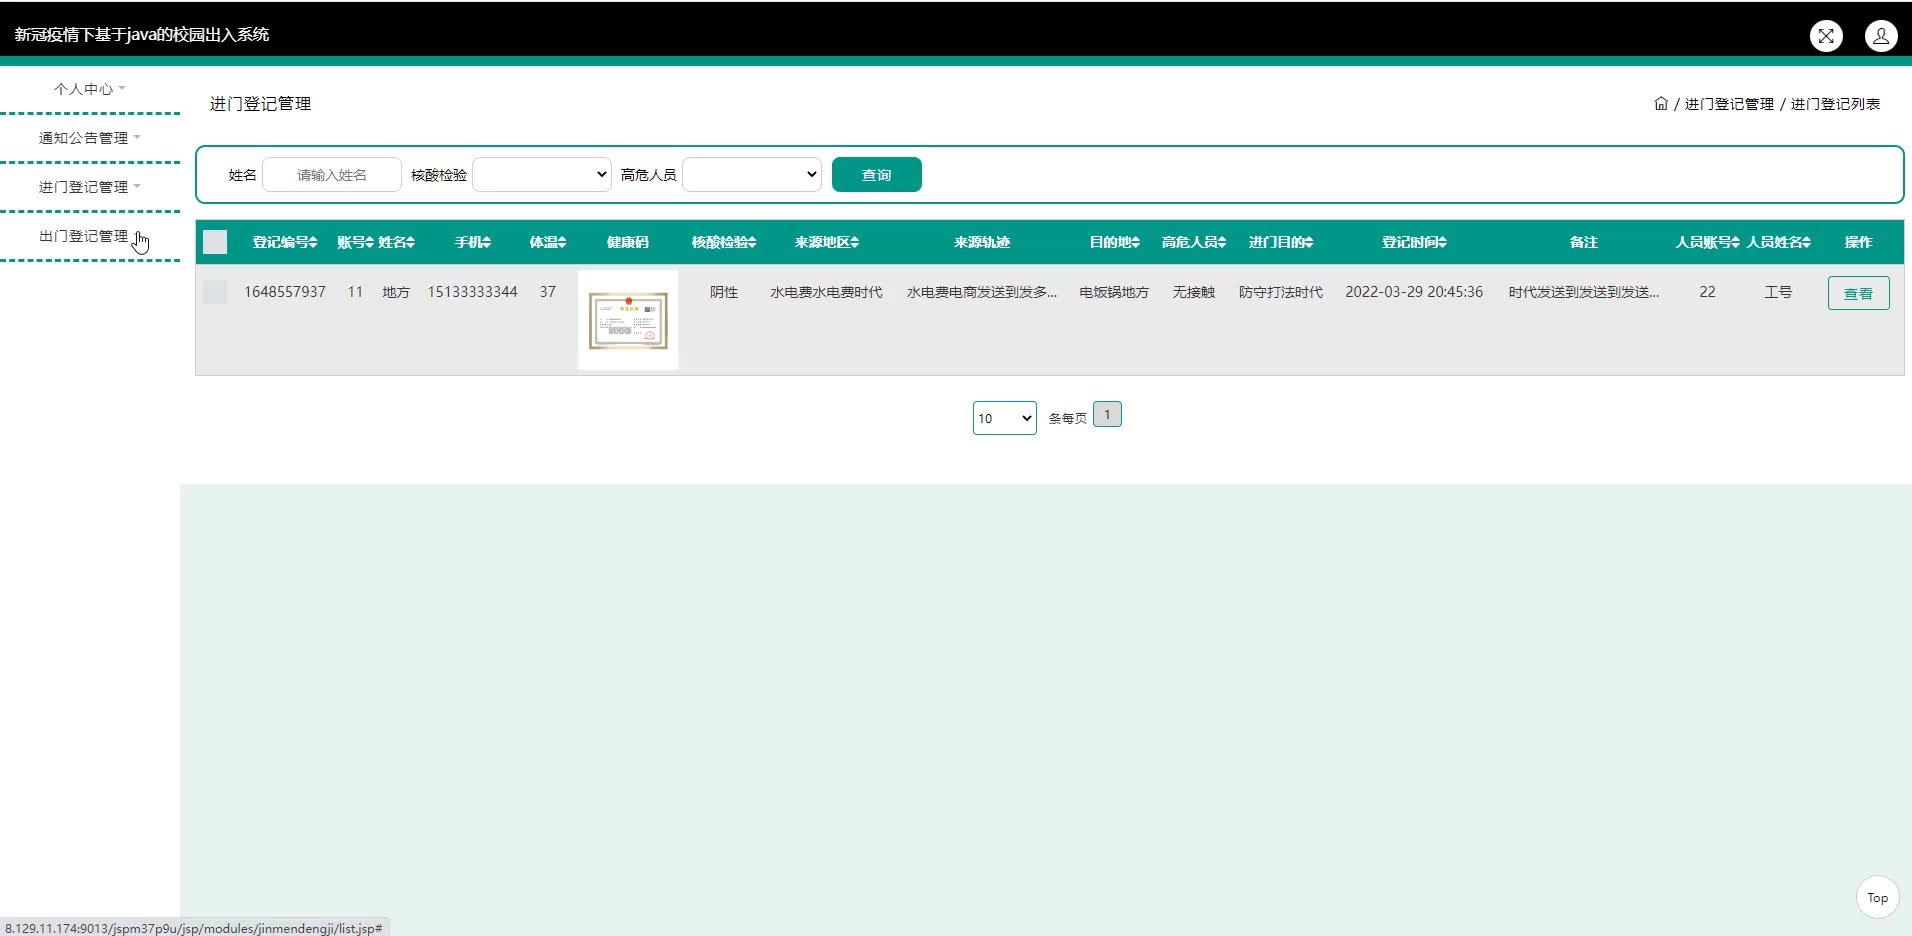
Task: Click the 姓名 search input field
Action: [332, 175]
